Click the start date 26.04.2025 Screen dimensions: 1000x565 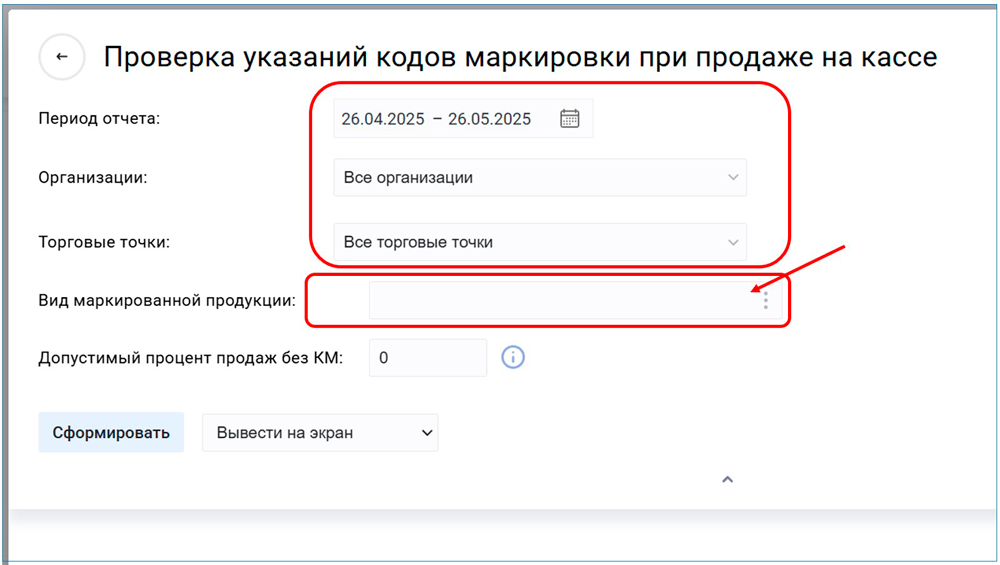pos(383,119)
